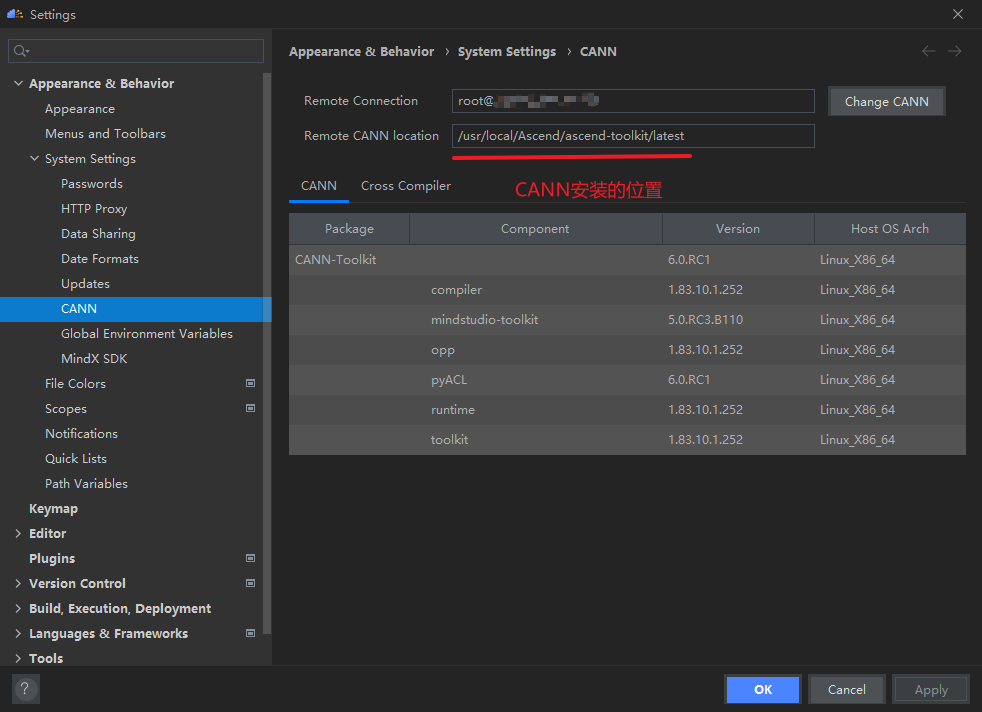Expand the Languages & Frameworks section

point(18,634)
